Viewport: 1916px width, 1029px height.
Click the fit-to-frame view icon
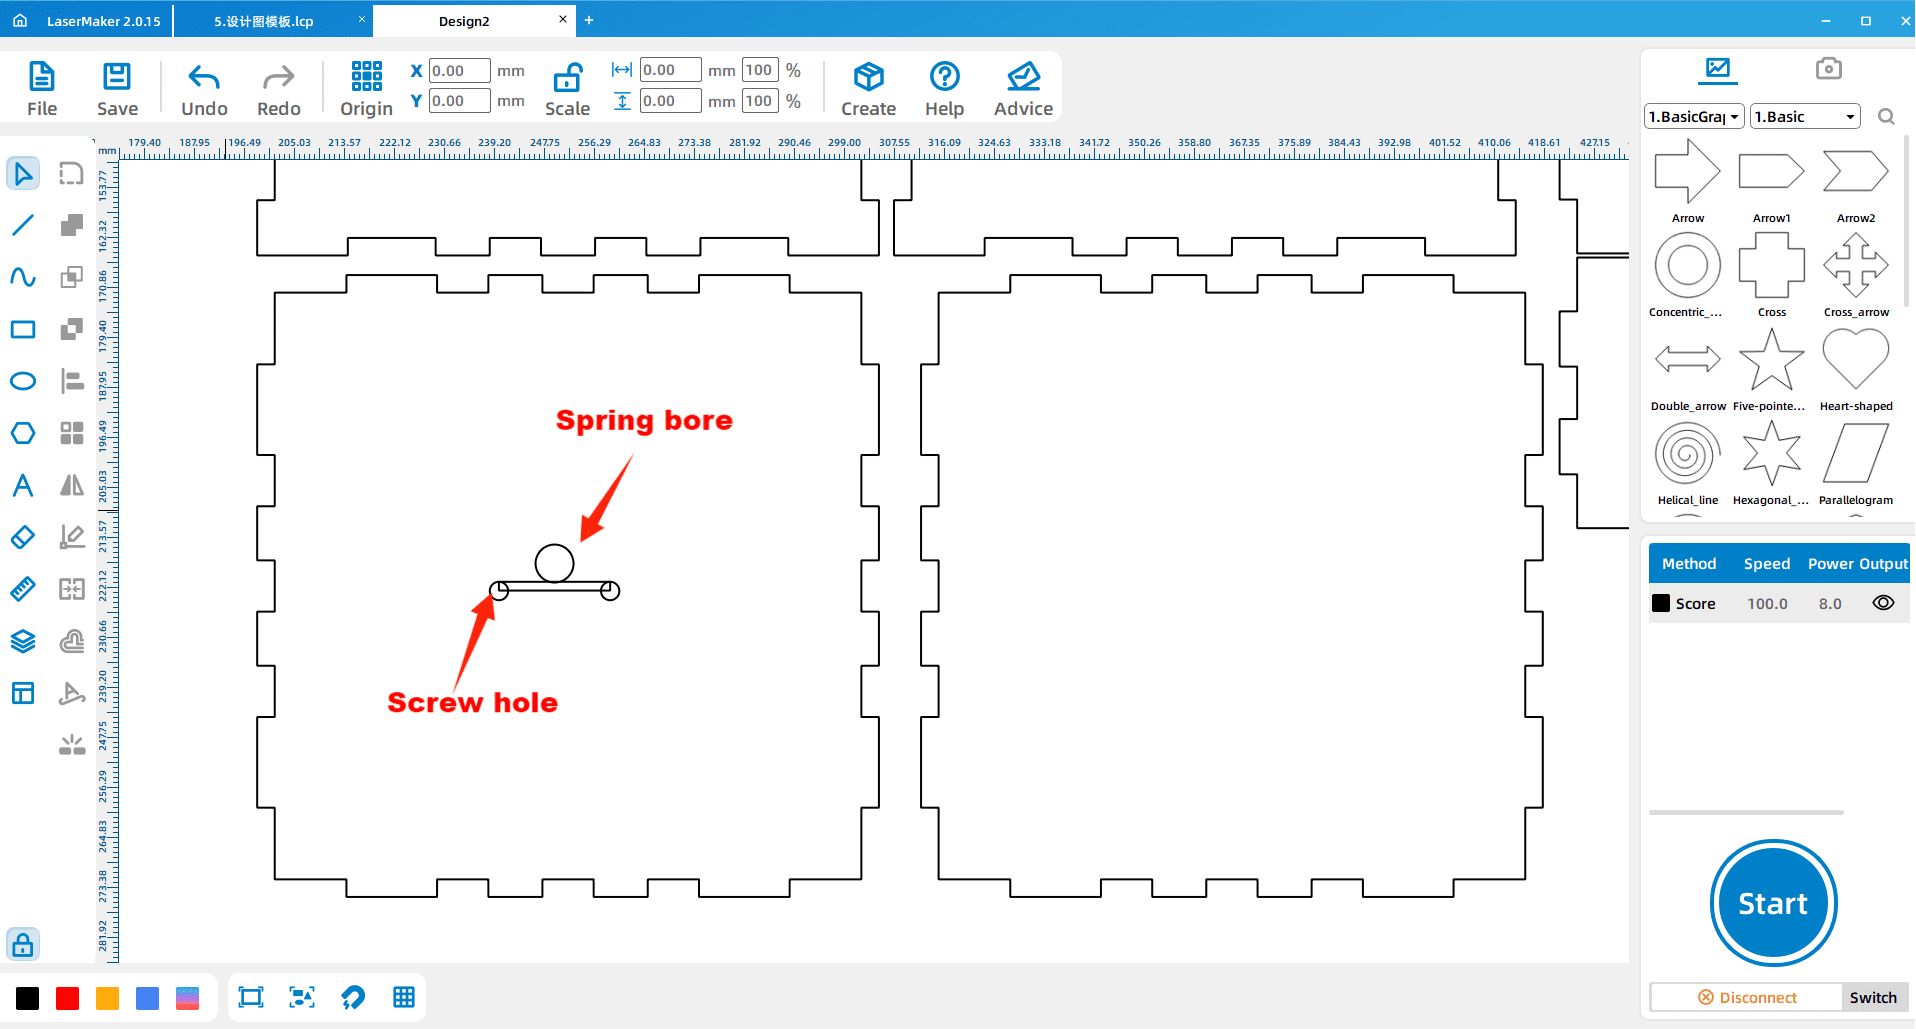251,997
